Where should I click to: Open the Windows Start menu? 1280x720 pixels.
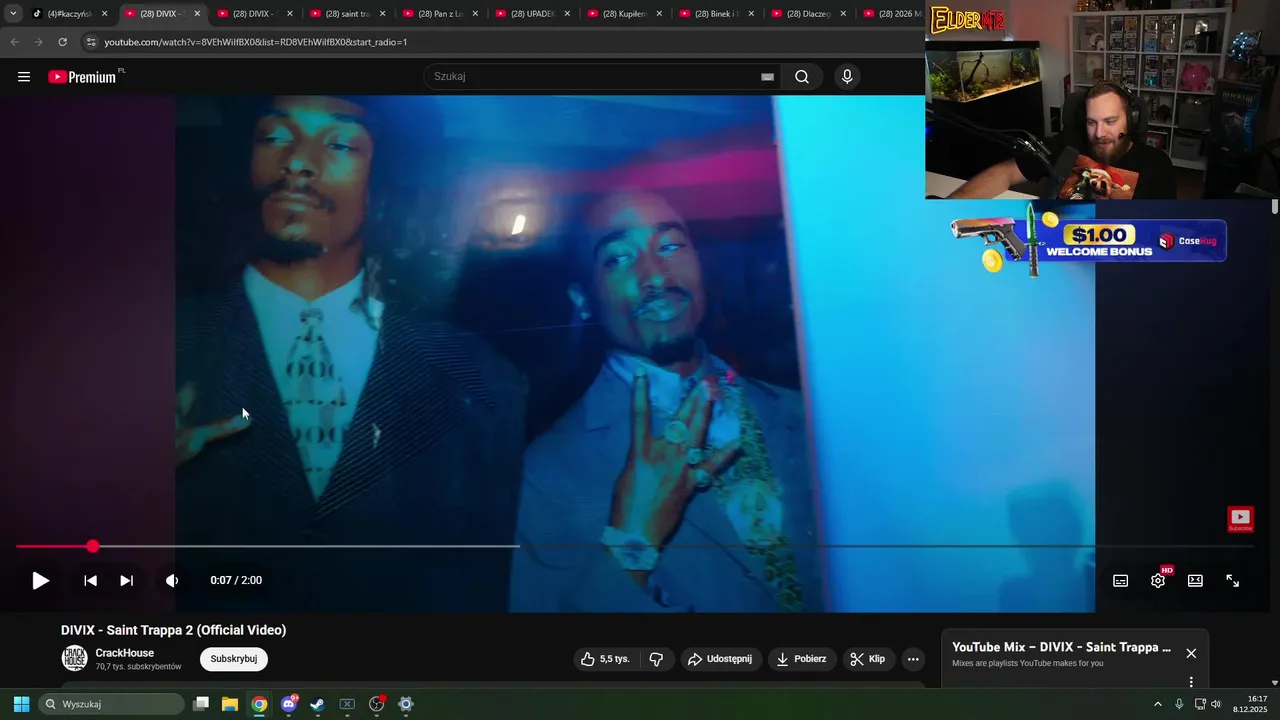[21, 704]
